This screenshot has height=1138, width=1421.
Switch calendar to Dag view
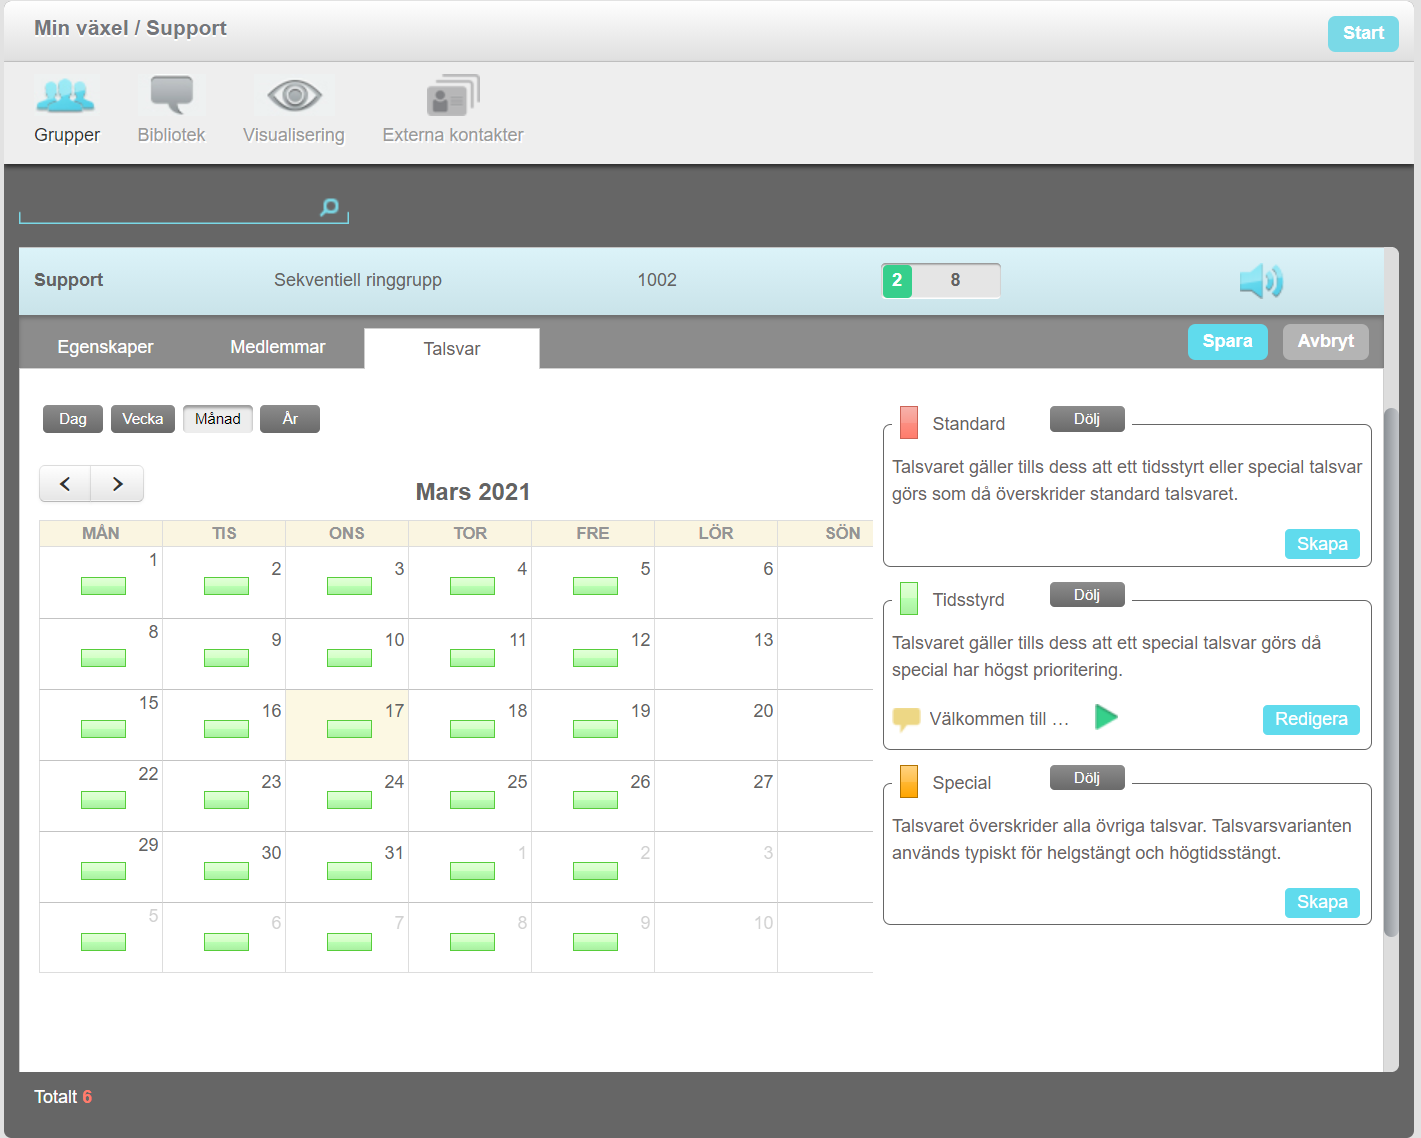coord(73,419)
